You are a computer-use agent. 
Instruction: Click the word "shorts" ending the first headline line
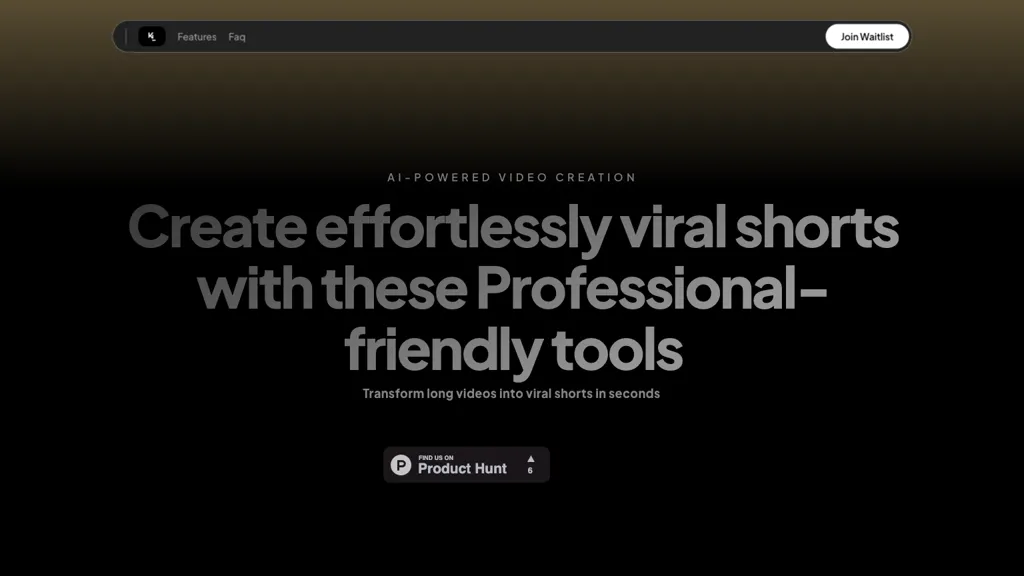(x=816, y=227)
